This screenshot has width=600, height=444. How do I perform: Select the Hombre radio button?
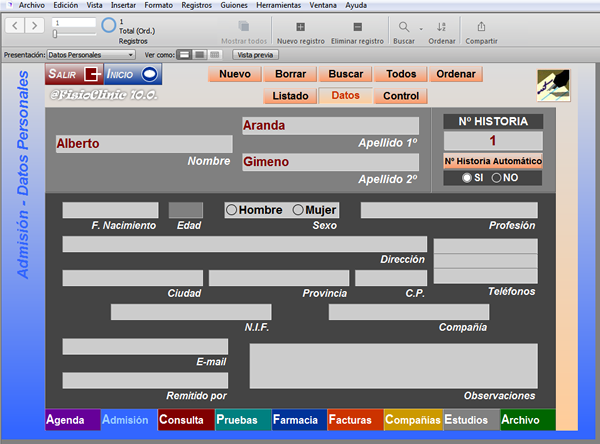coord(232,210)
